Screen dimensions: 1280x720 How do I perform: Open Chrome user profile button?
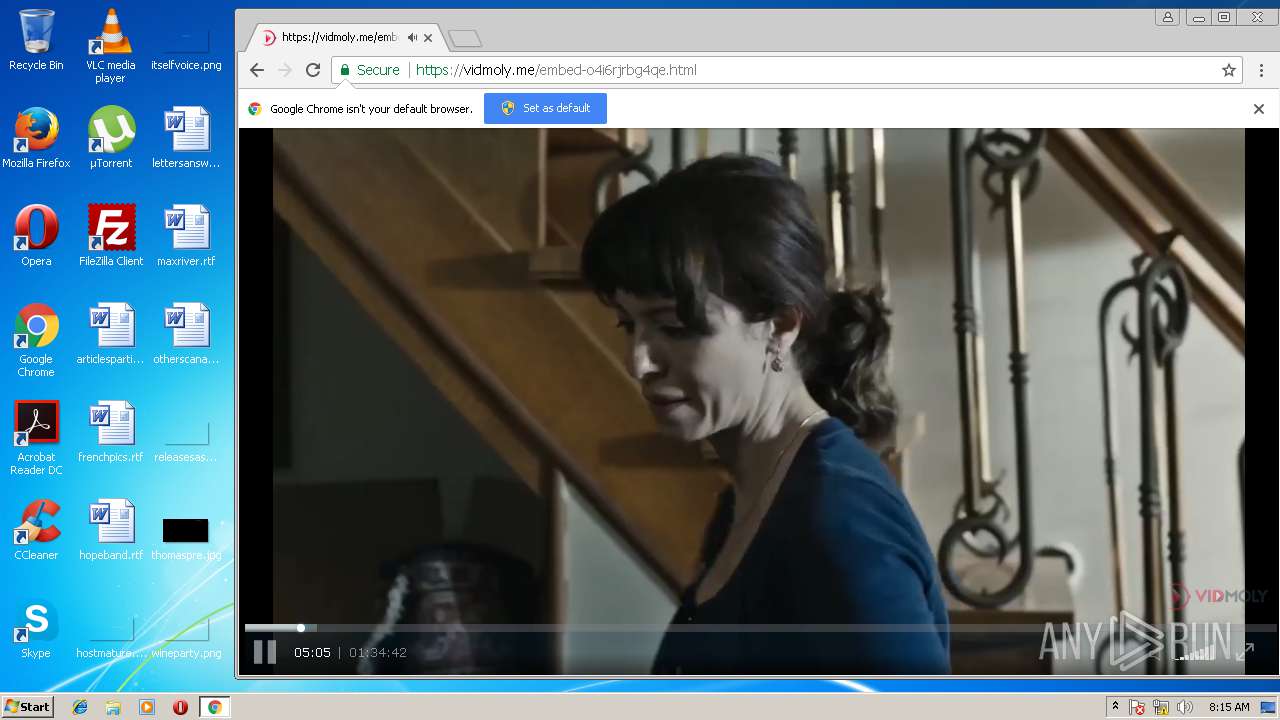(x=1167, y=17)
